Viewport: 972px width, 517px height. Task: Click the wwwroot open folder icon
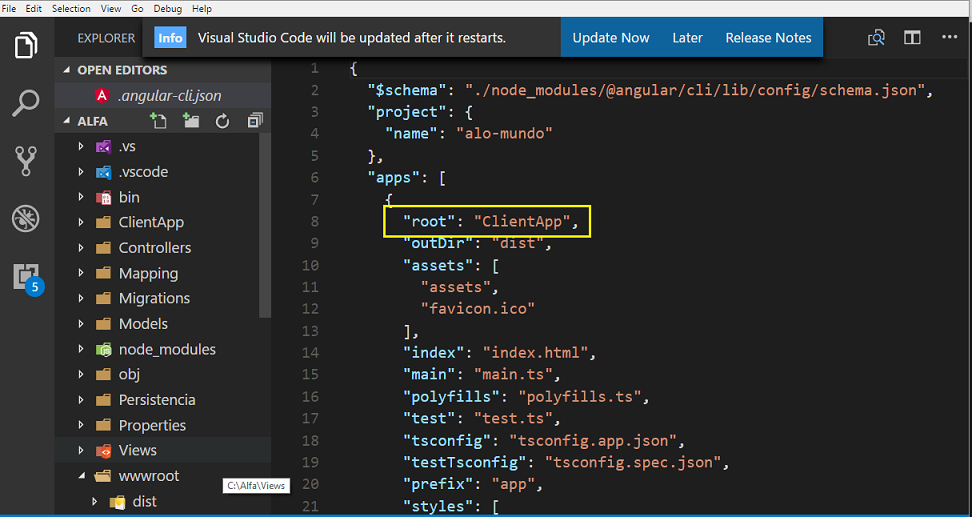point(103,476)
